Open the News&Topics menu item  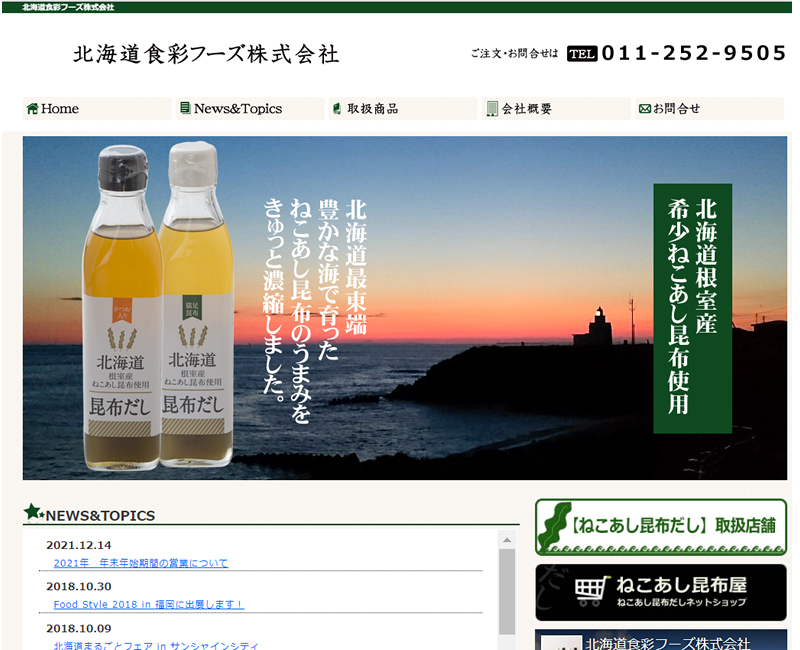tap(250, 109)
